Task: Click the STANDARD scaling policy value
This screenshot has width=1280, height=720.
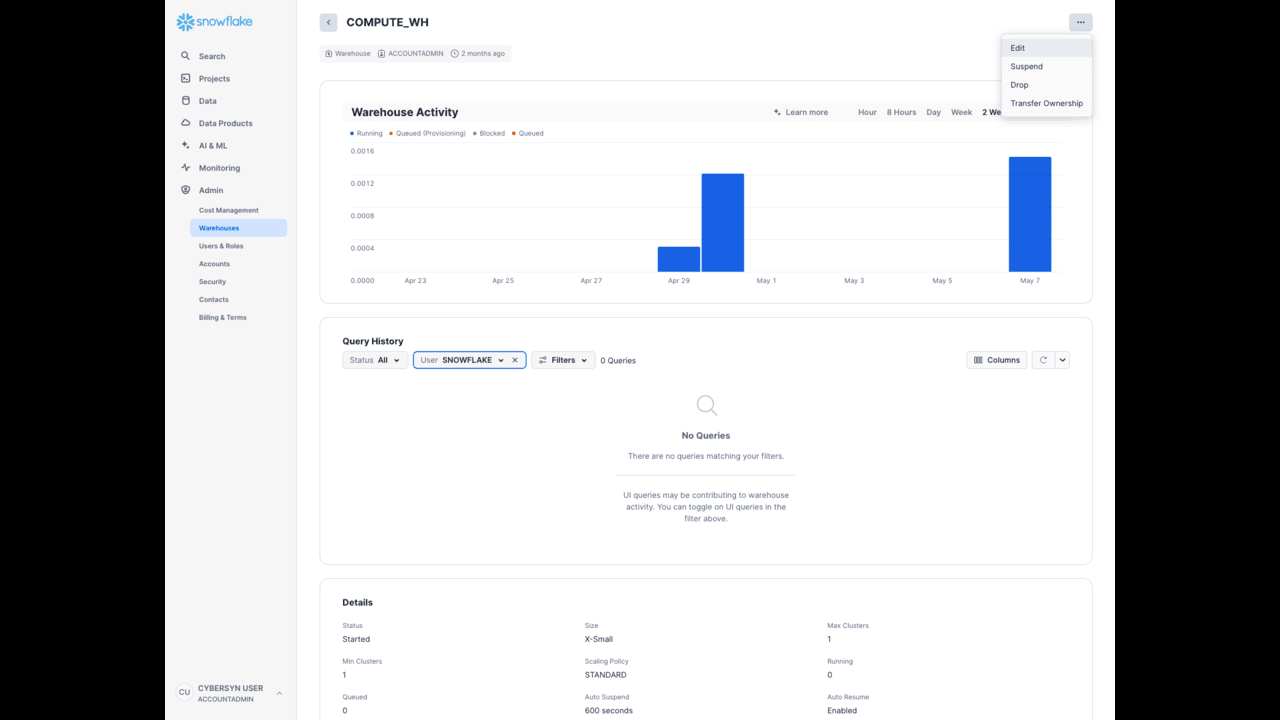Action: point(606,675)
